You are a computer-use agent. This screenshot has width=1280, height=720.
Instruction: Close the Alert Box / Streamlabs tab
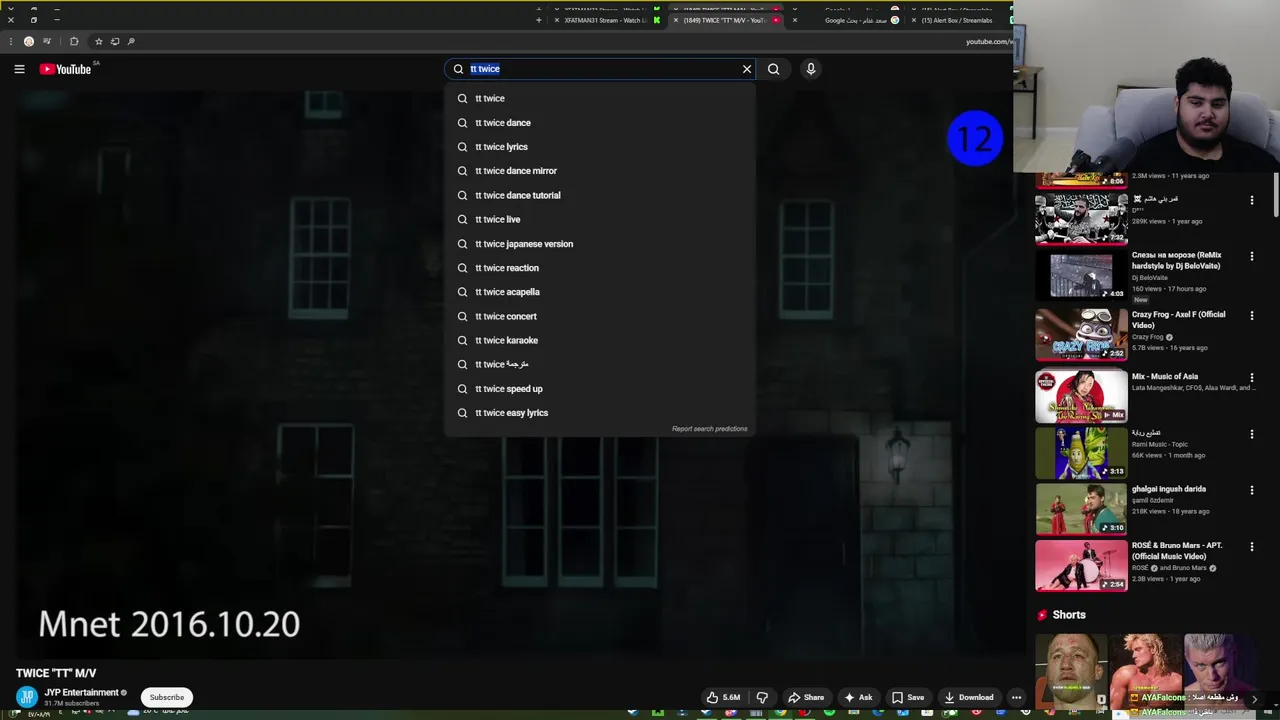click(x=914, y=20)
